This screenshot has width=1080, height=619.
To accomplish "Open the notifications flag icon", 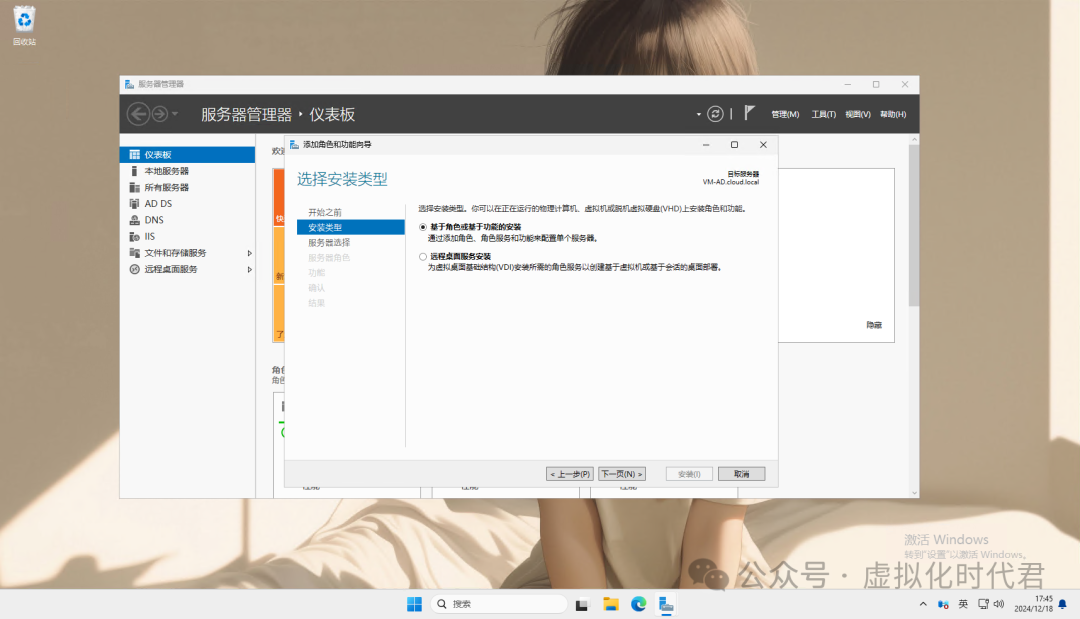I will [x=749, y=113].
